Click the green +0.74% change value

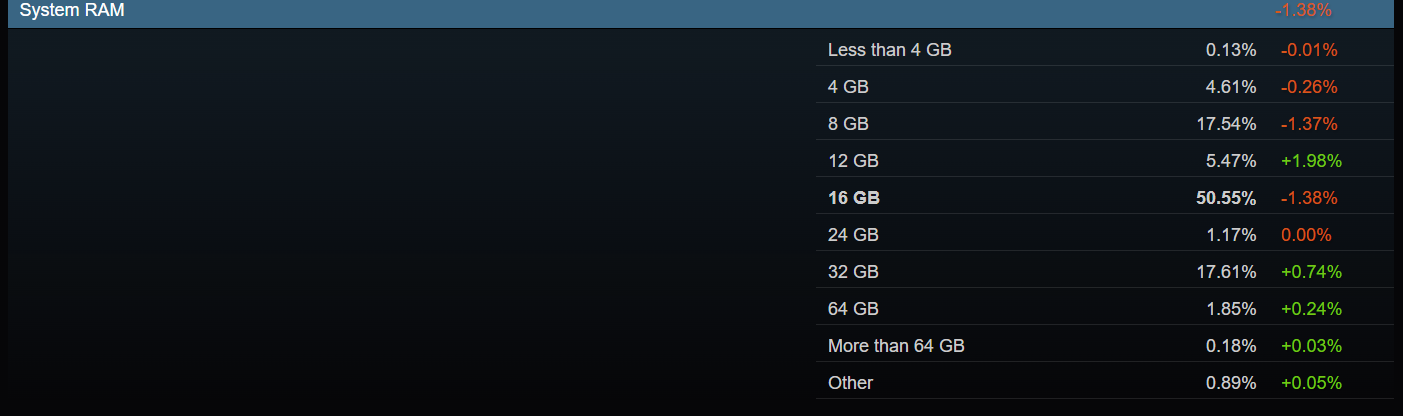pyautogui.click(x=1311, y=272)
